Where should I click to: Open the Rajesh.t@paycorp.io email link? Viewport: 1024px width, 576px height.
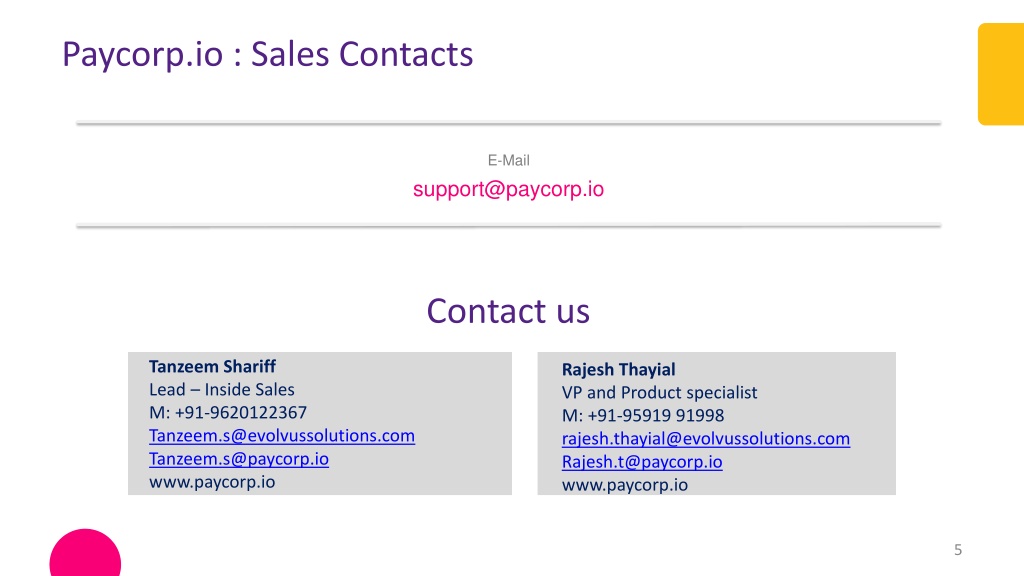click(x=642, y=462)
